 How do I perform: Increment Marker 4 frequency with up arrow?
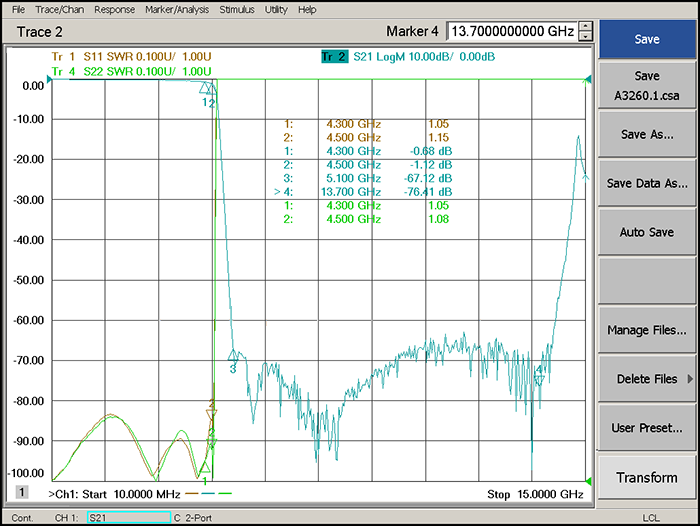(x=586, y=26)
